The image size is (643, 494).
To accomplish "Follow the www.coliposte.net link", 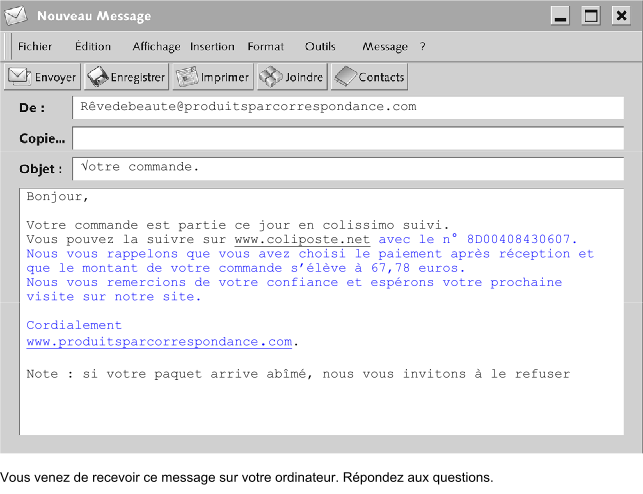I will pos(302,240).
